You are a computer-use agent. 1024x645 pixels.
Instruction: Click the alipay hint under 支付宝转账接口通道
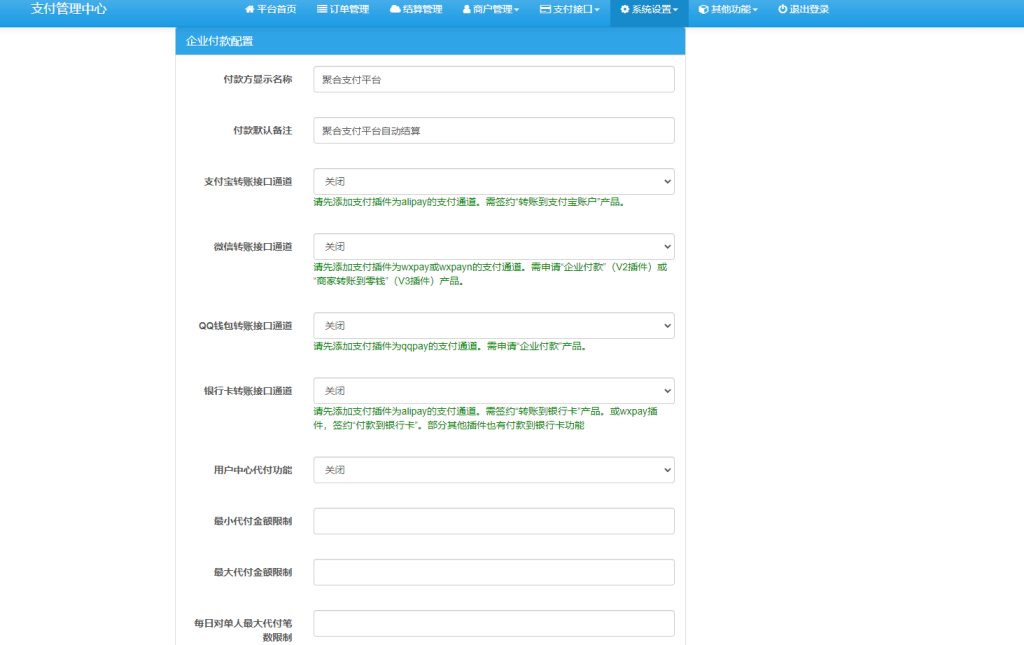click(x=470, y=202)
